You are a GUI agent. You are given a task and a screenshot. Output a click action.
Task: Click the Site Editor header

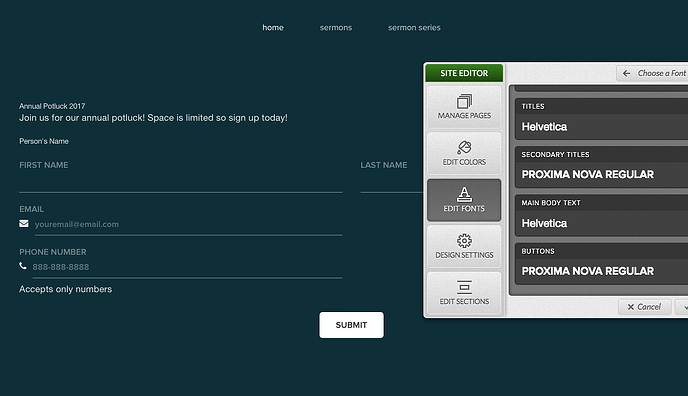[x=464, y=73]
